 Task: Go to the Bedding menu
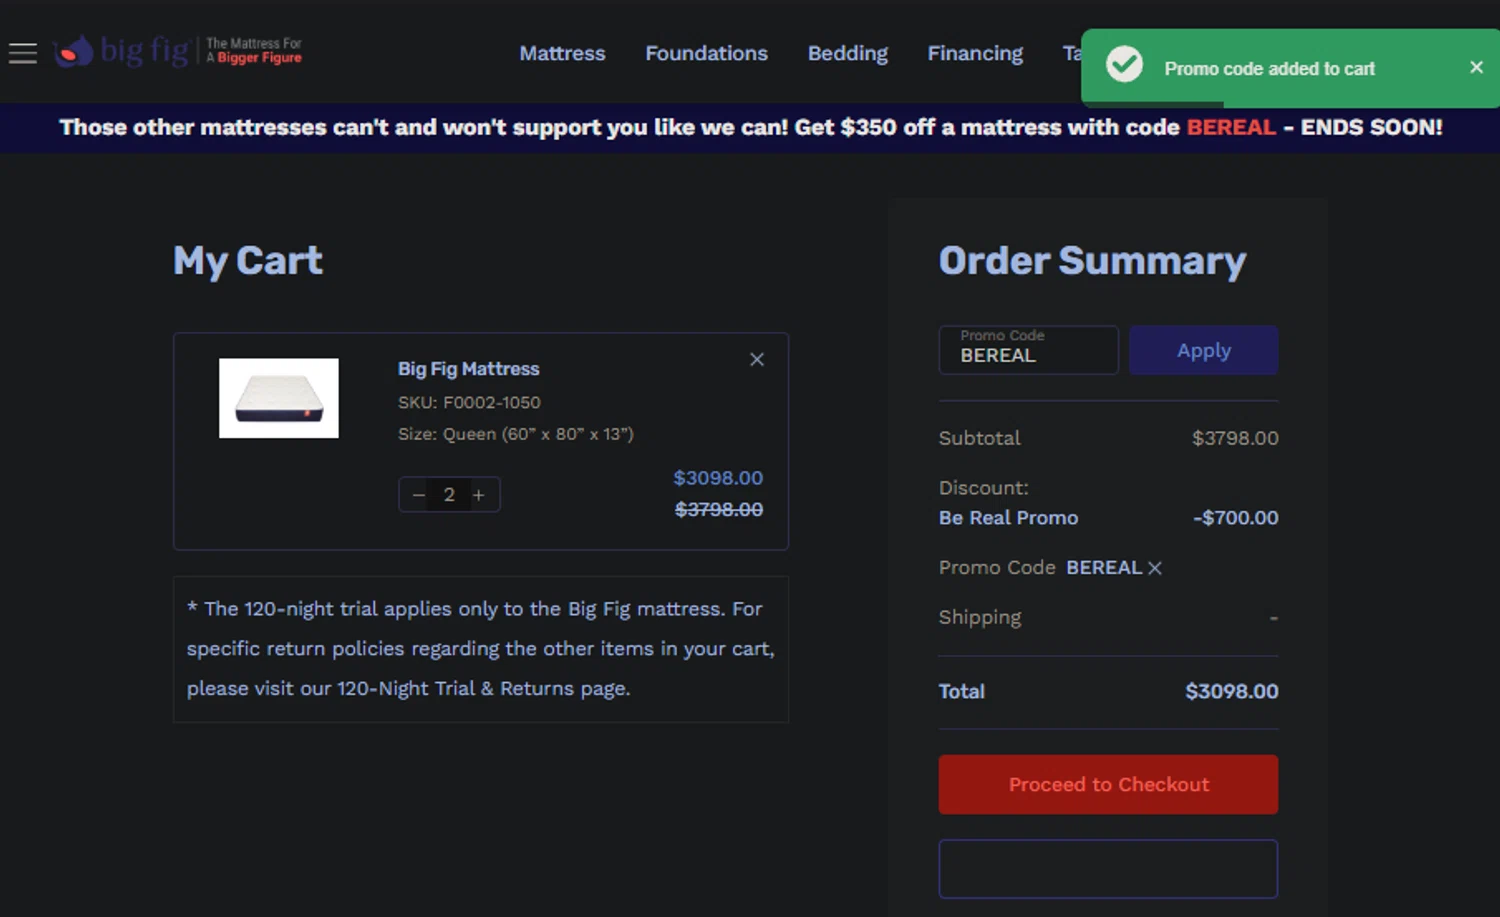coord(847,53)
